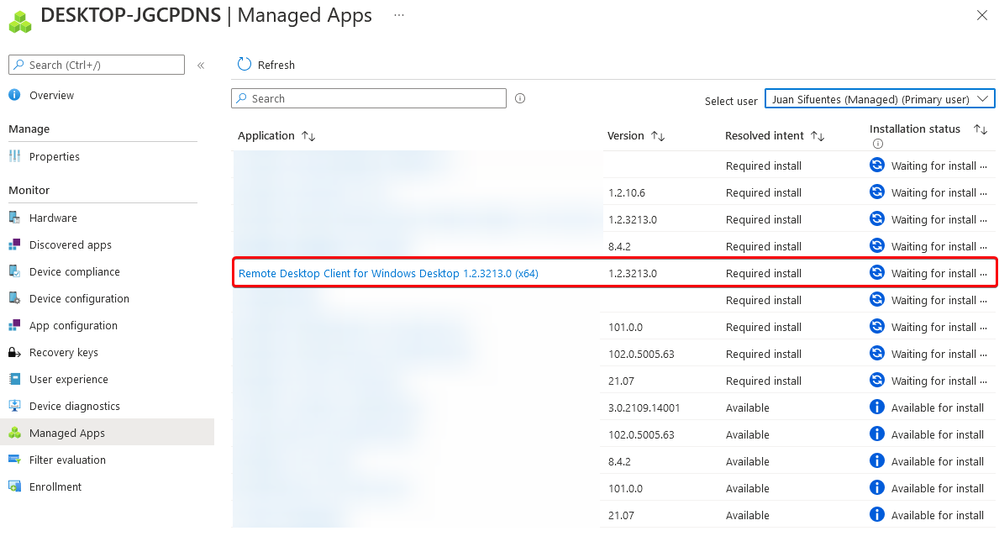The height and width of the screenshot is (536, 999).
Task: Select Managed Apps in the sidebar
Action: tap(107, 432)
